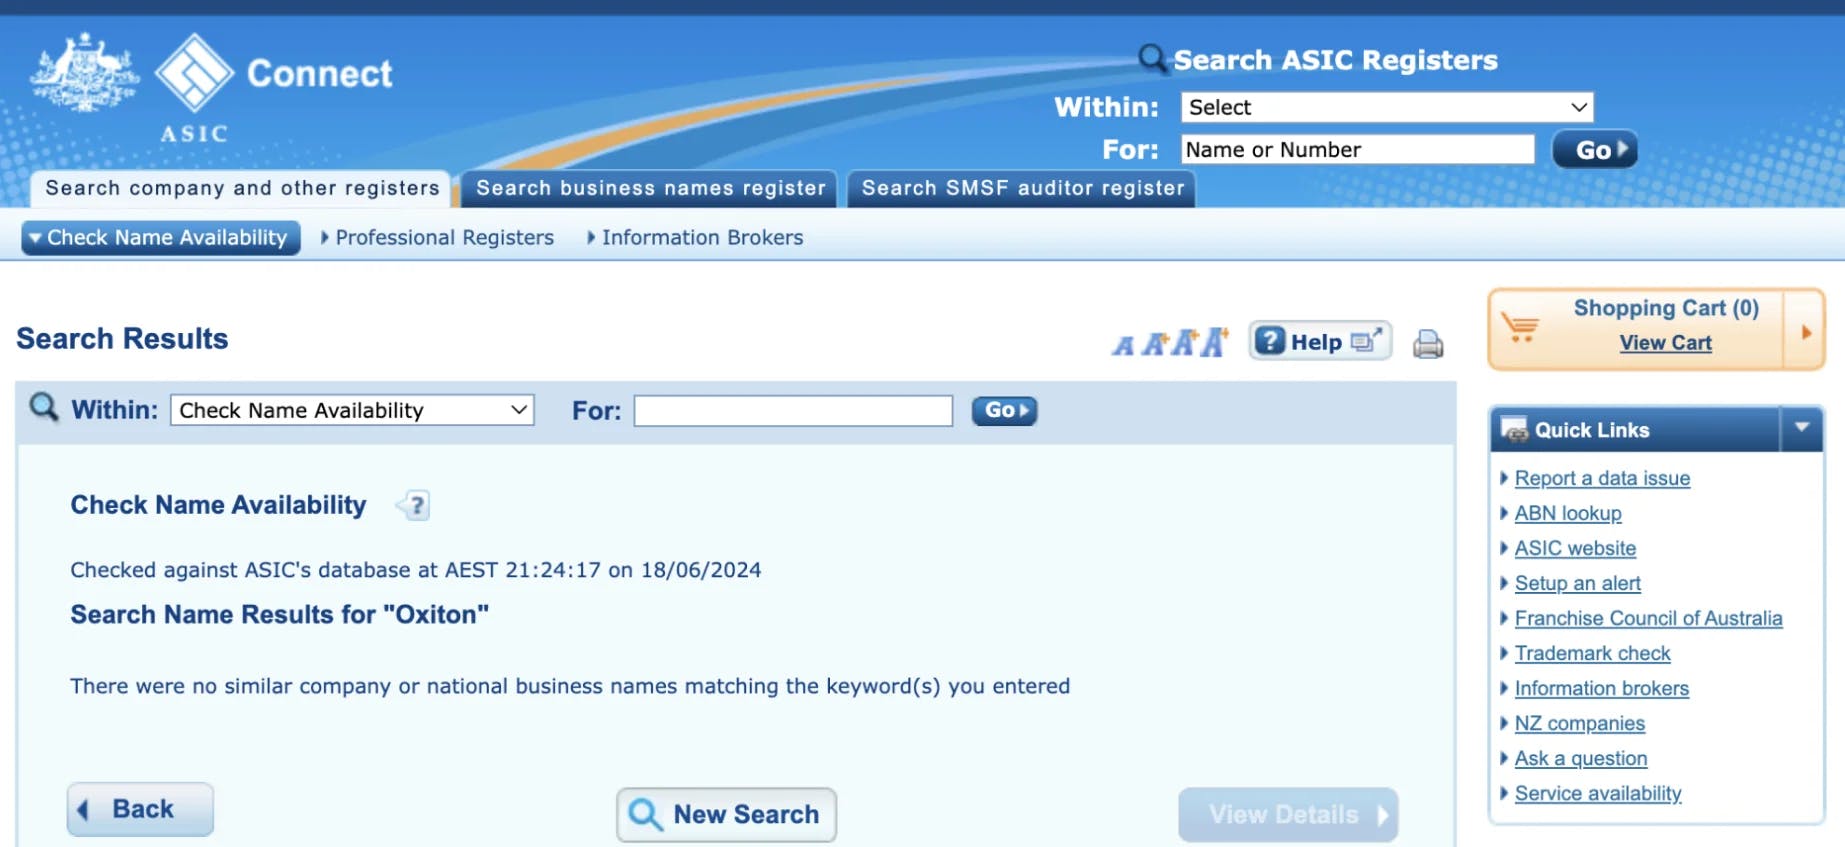Open the ASIC website link

(1575, 548)
